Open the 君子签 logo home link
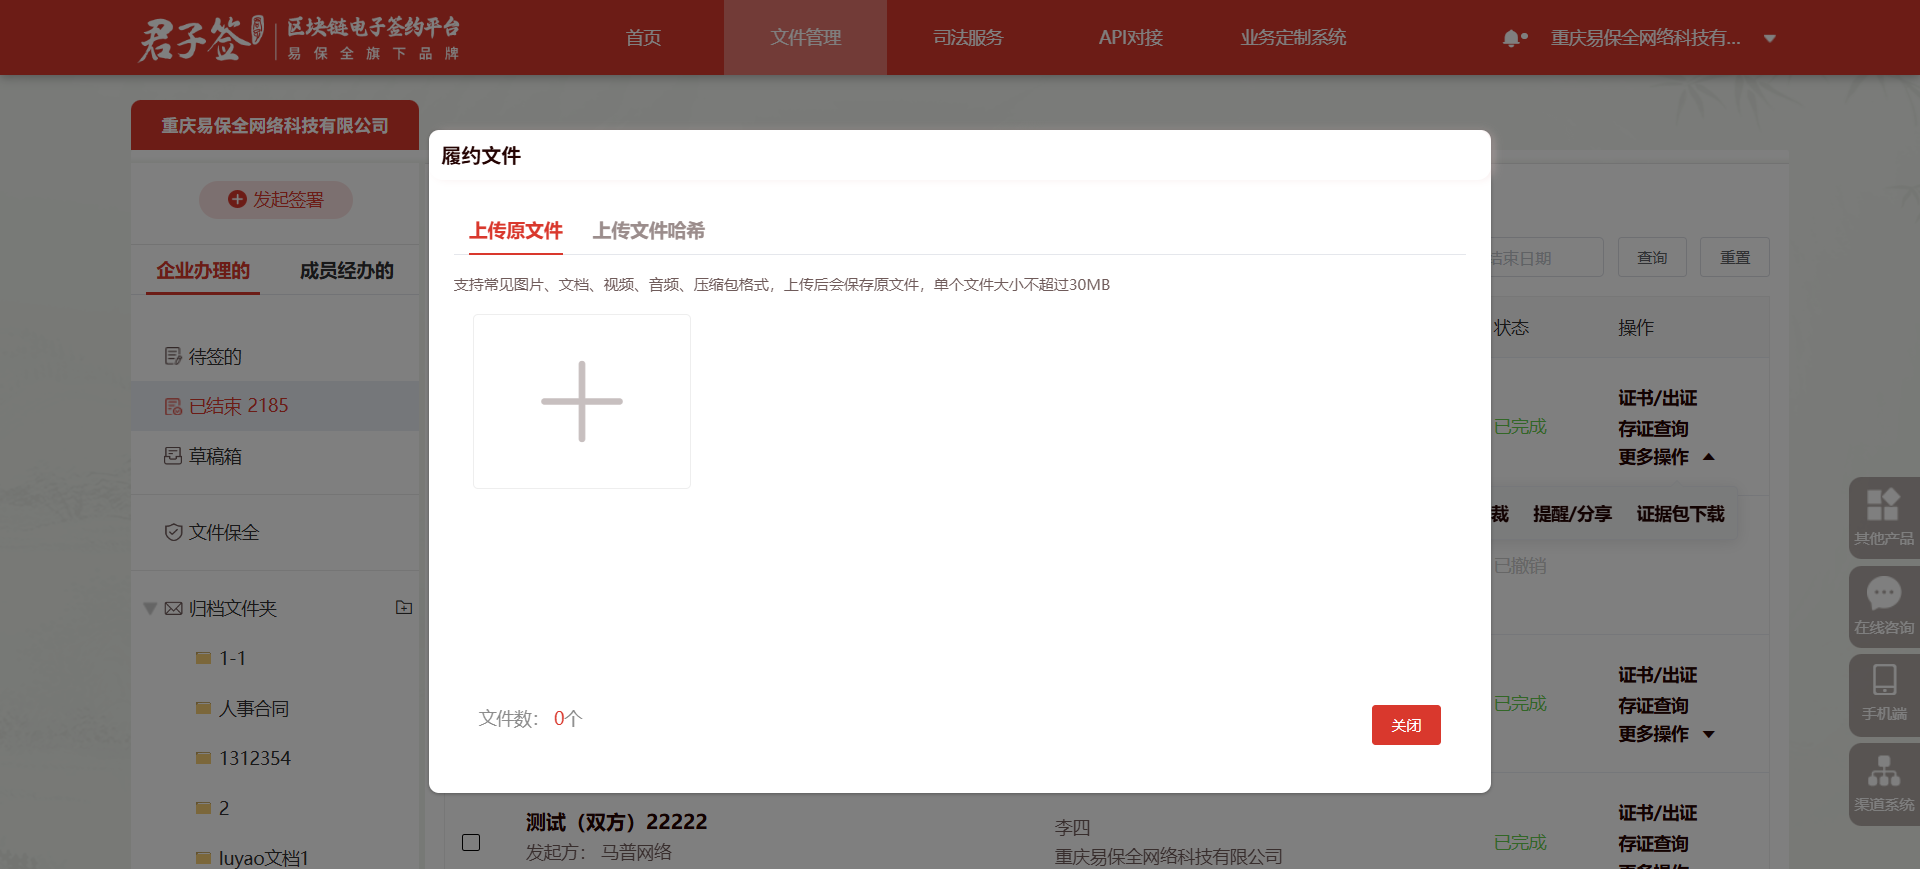The height and width of the screenshot is (869, 1920). 200,38
